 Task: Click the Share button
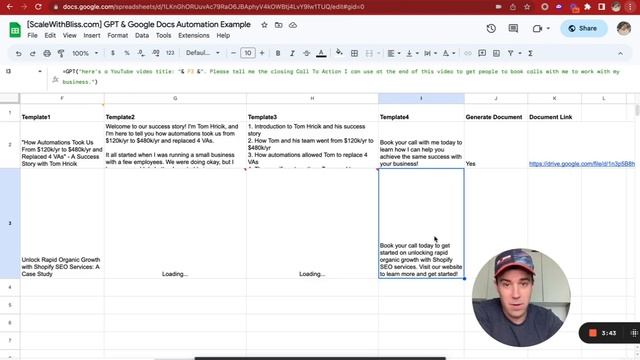[583, 28]
